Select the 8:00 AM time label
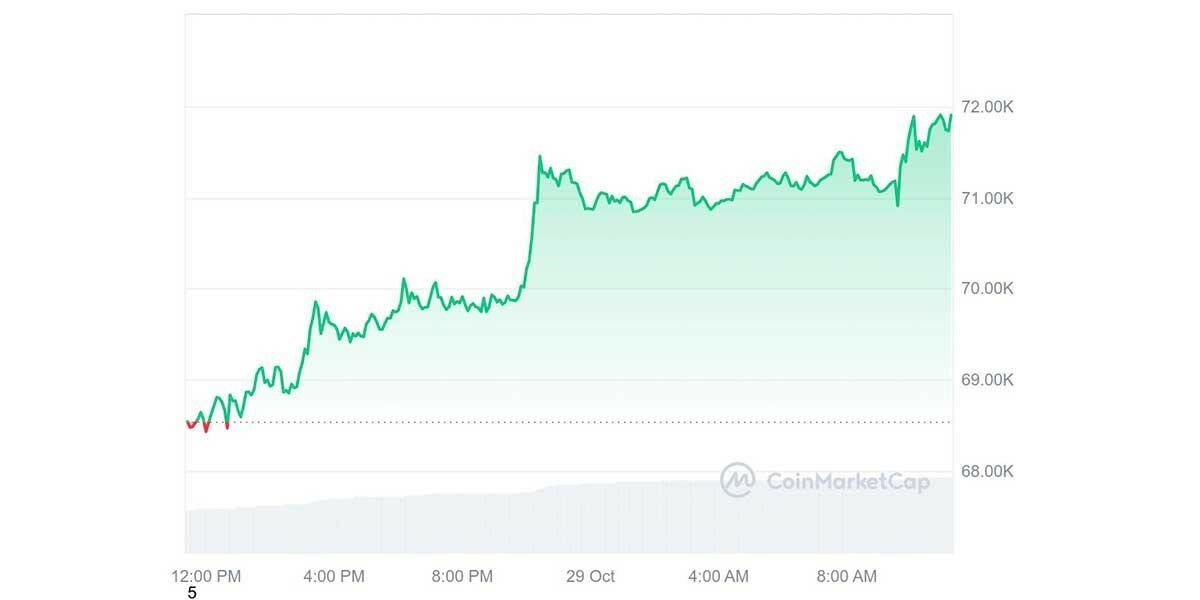 tap(845, 576)
